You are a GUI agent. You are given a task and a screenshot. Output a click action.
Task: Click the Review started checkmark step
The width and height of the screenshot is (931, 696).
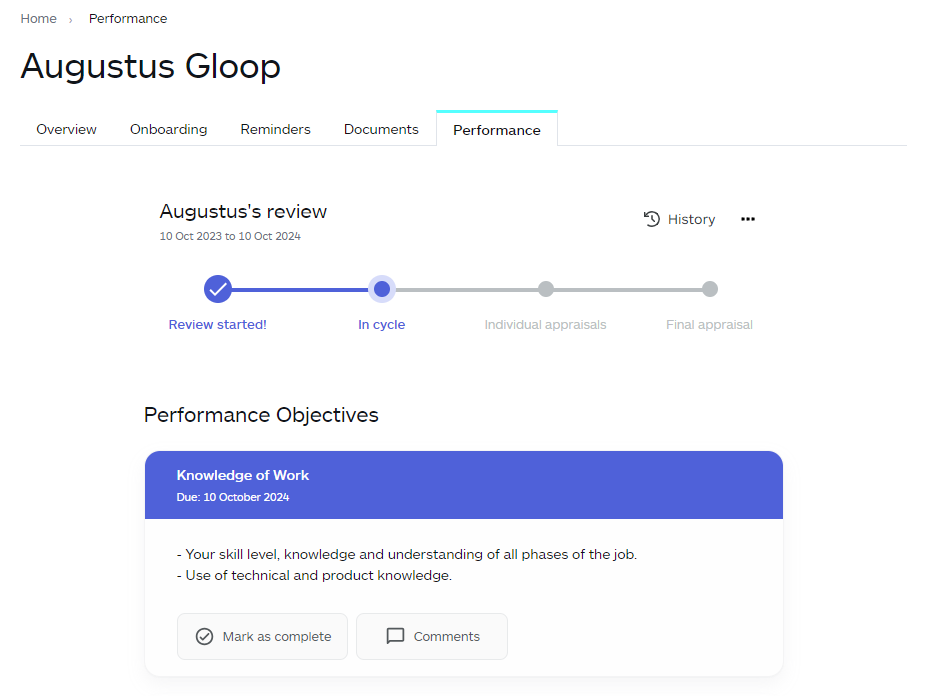pyautogui.click(x=218, y=289)
